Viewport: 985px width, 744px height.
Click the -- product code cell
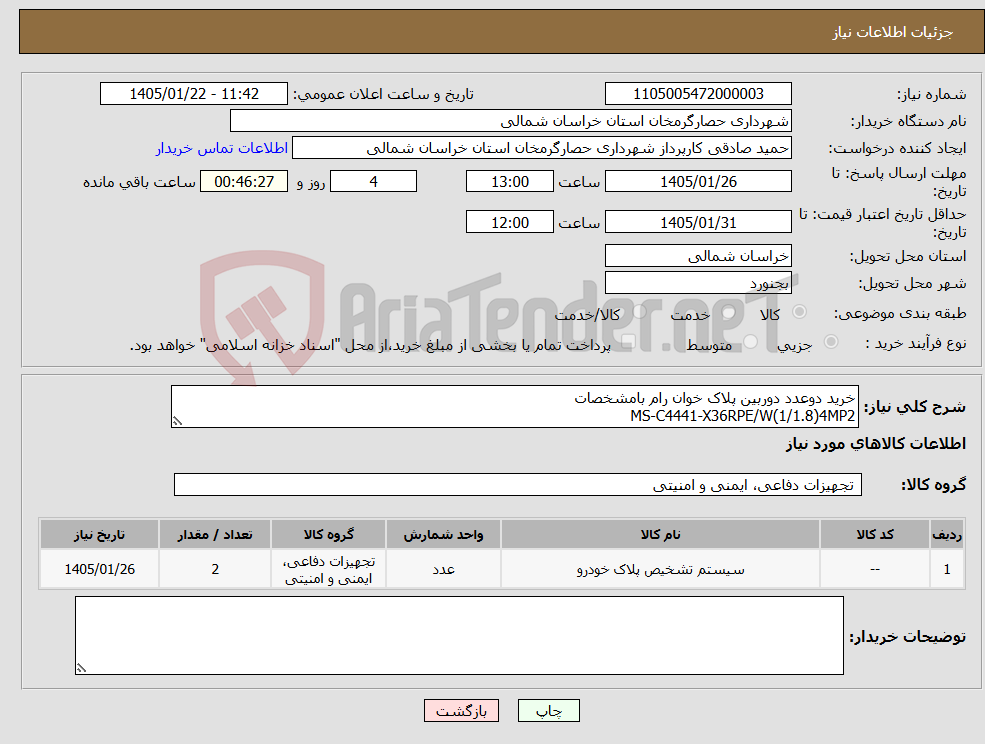(874, 569)
